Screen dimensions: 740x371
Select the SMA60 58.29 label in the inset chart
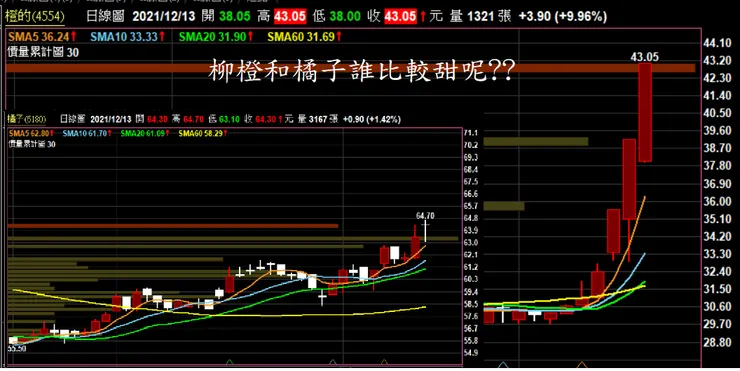(203, 134)
